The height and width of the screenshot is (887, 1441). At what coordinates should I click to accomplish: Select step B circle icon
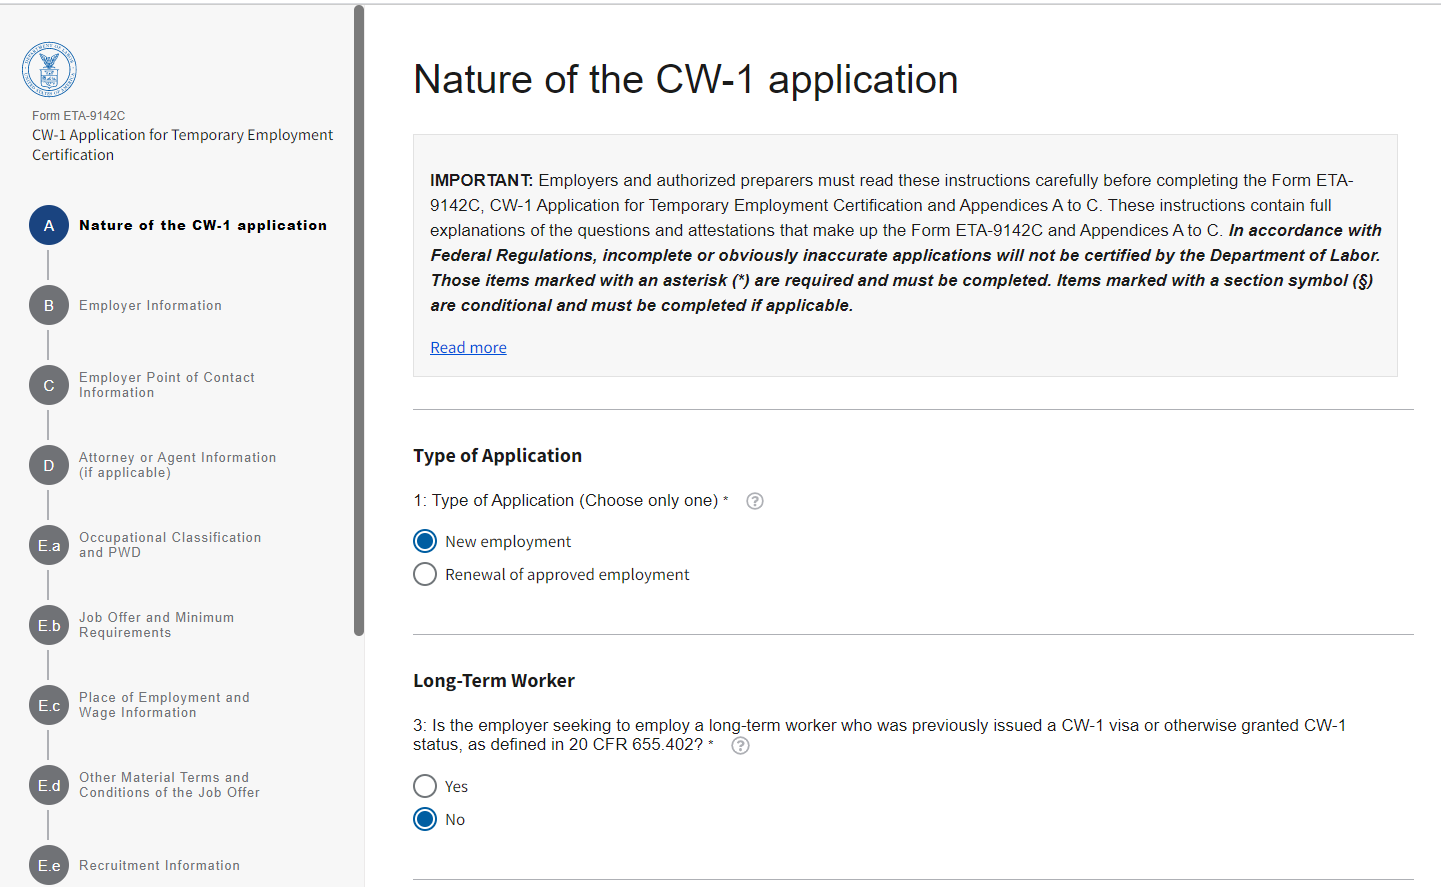[x=49, y=305]
